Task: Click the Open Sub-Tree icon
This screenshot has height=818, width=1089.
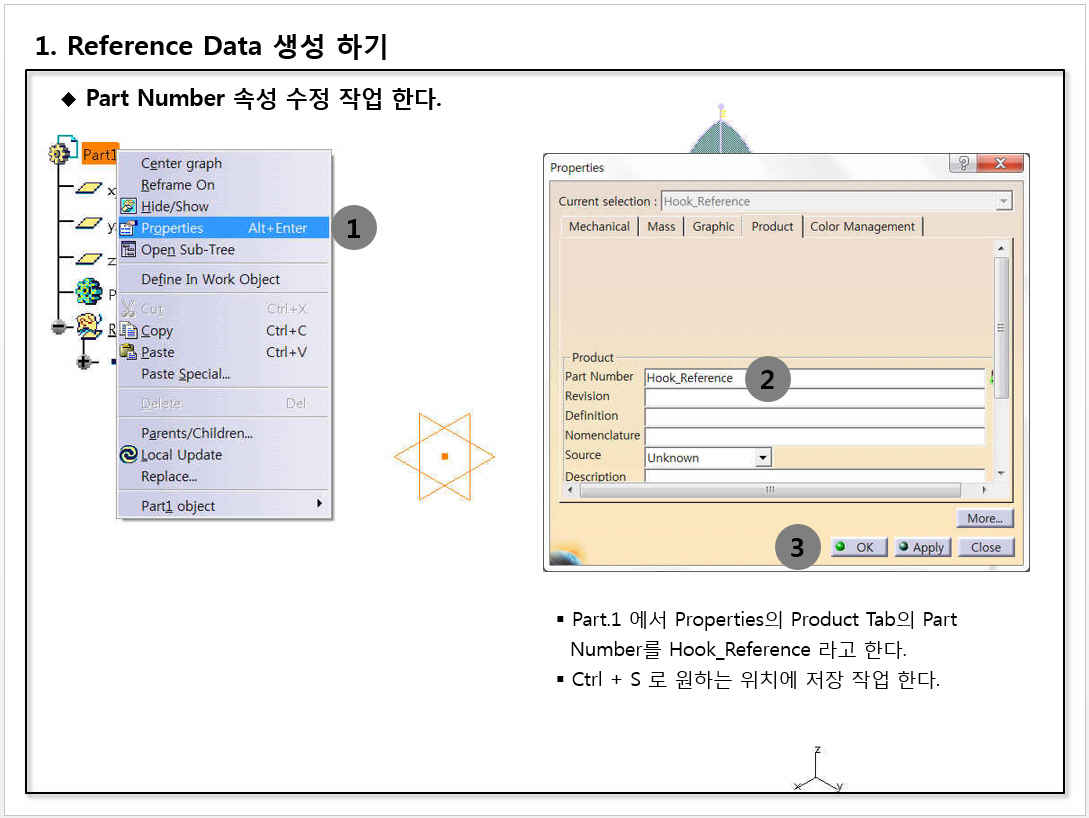Action: coord(128,249)
